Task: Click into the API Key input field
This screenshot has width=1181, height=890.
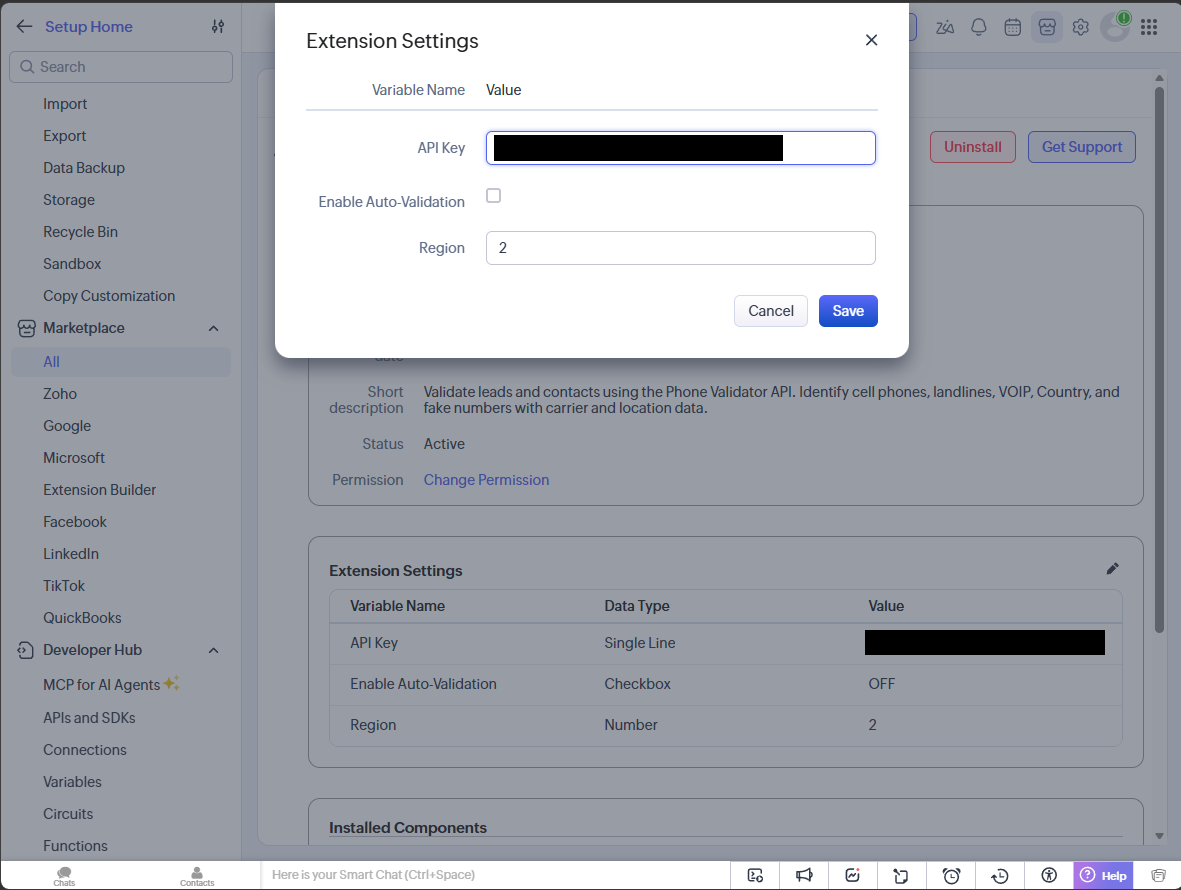Action: (x=681, y=148)
